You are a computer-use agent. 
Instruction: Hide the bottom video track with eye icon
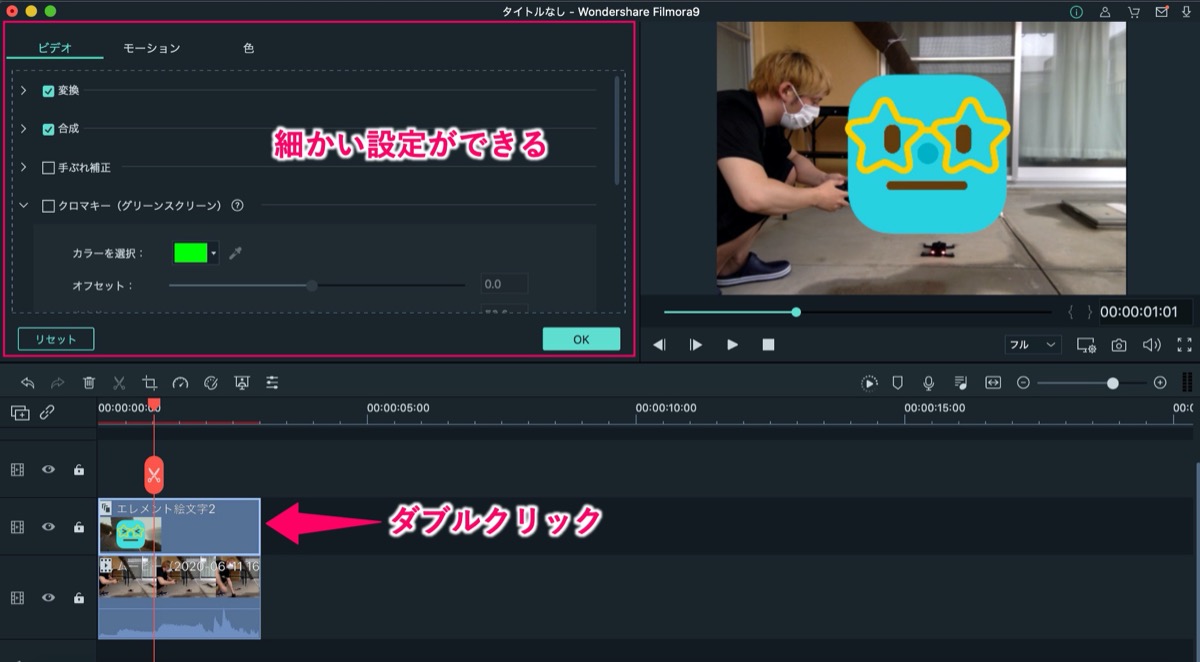[48, 598]
